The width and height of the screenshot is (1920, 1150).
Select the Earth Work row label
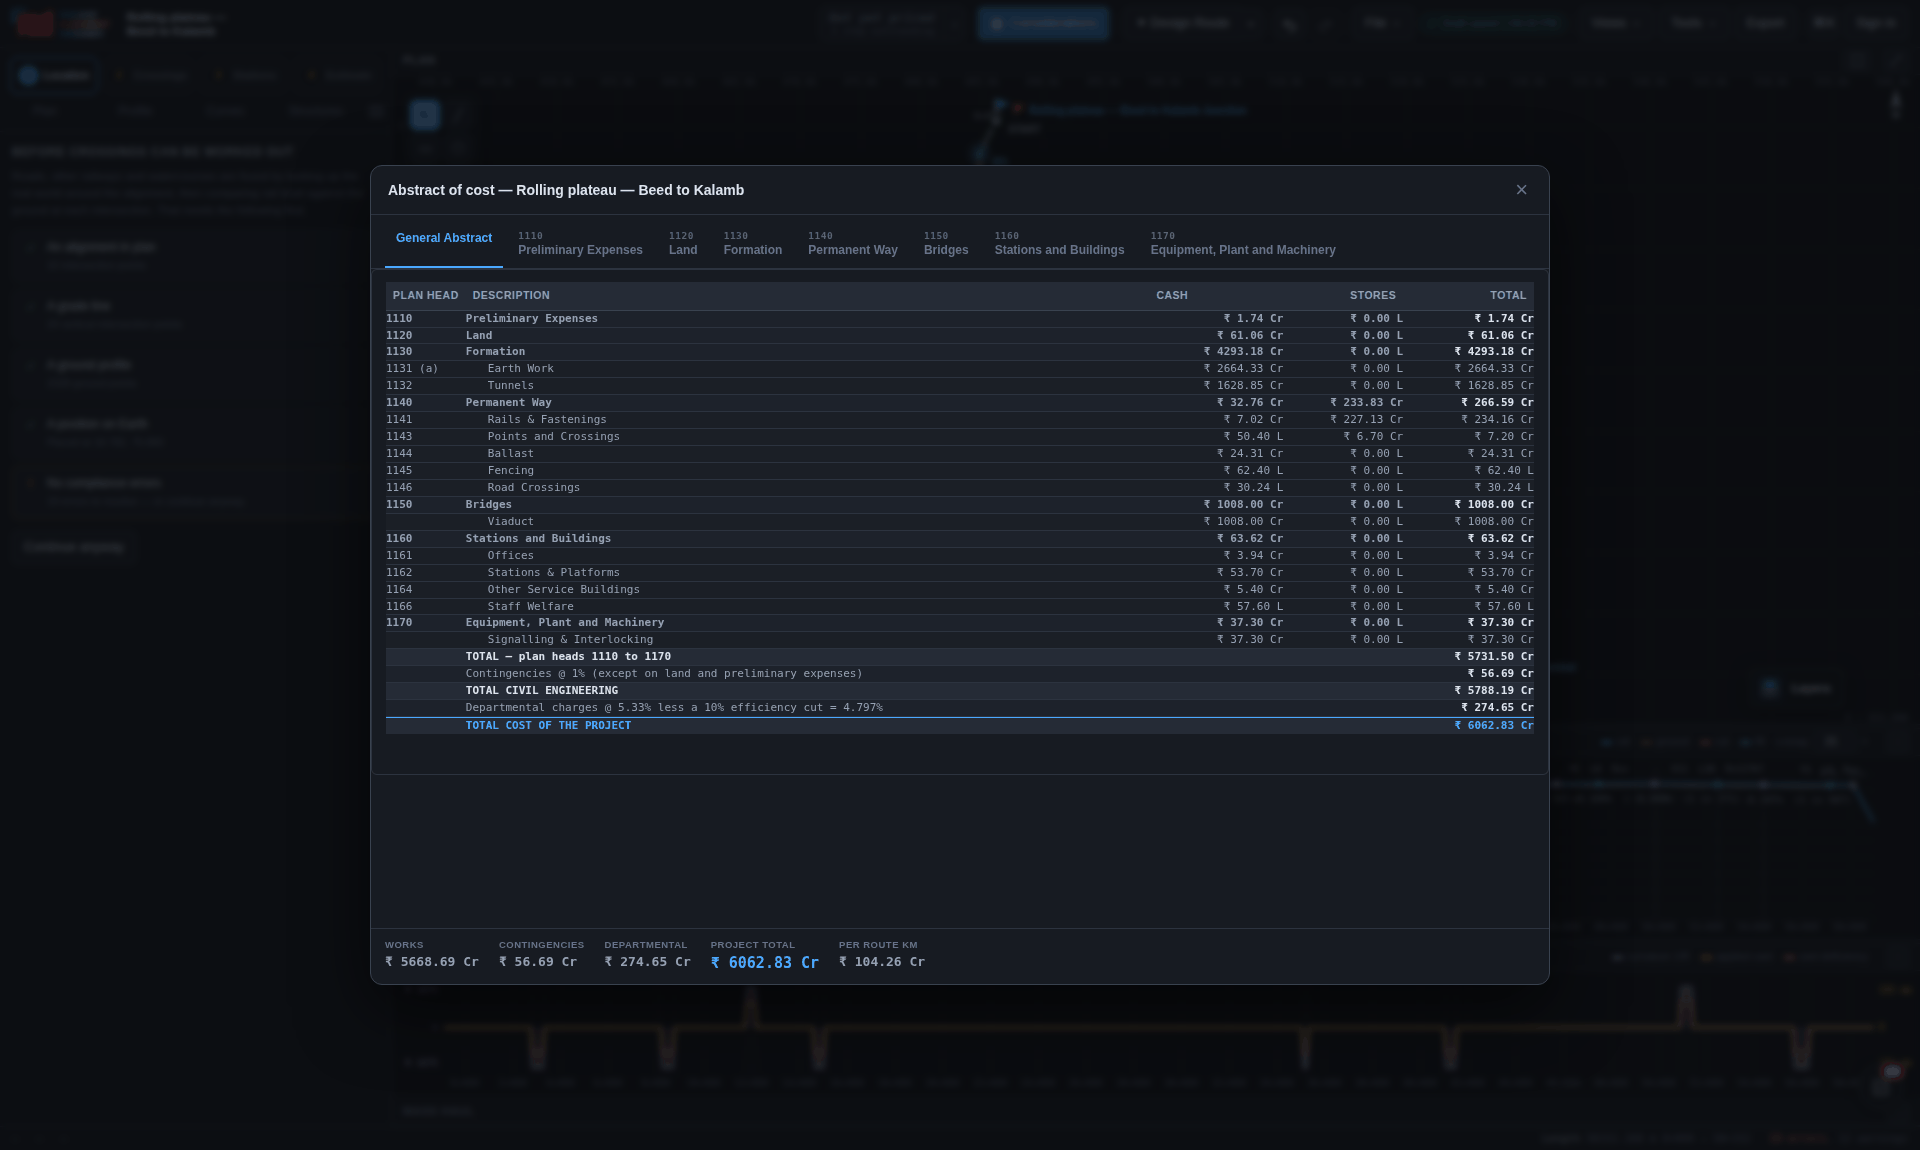coord(520,369)
